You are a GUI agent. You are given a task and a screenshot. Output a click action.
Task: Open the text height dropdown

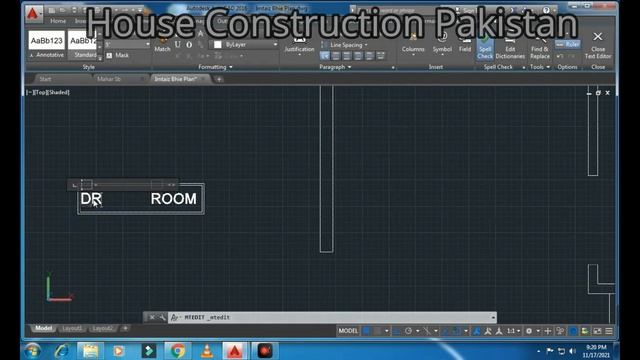point(148,44)
